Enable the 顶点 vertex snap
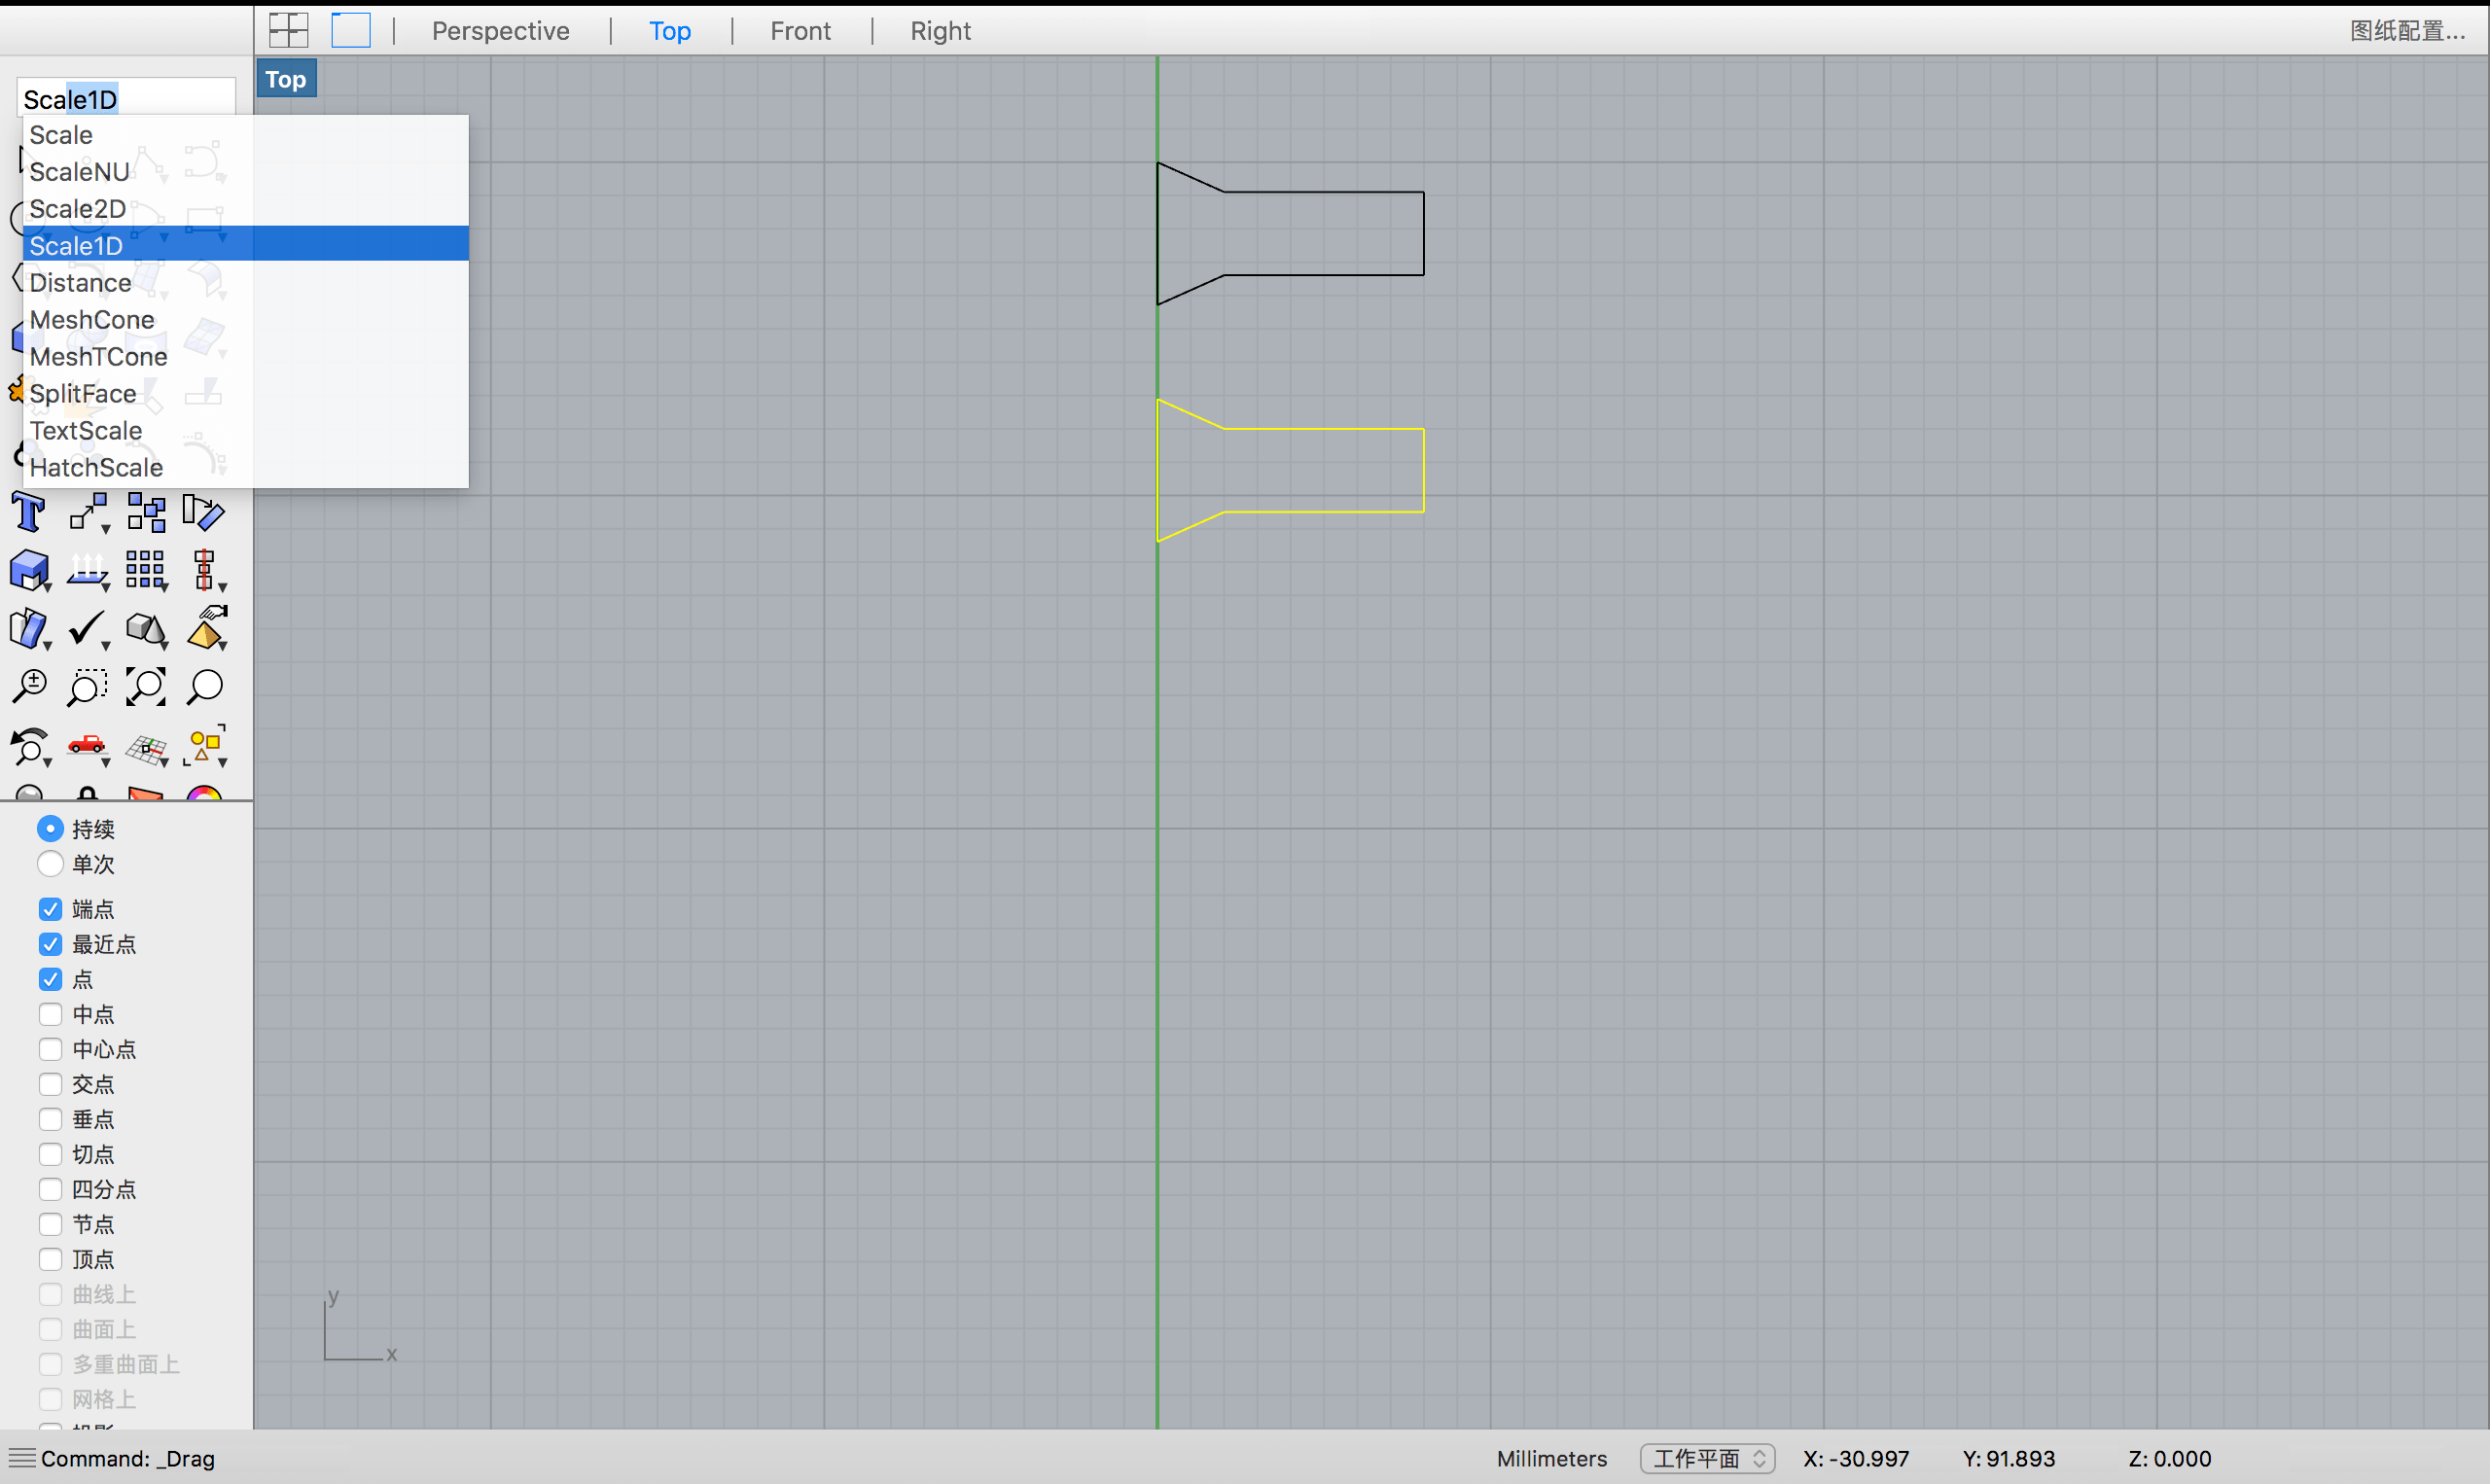Viewport: 2490px width, 1484px height. click(x=50, y=1259)
